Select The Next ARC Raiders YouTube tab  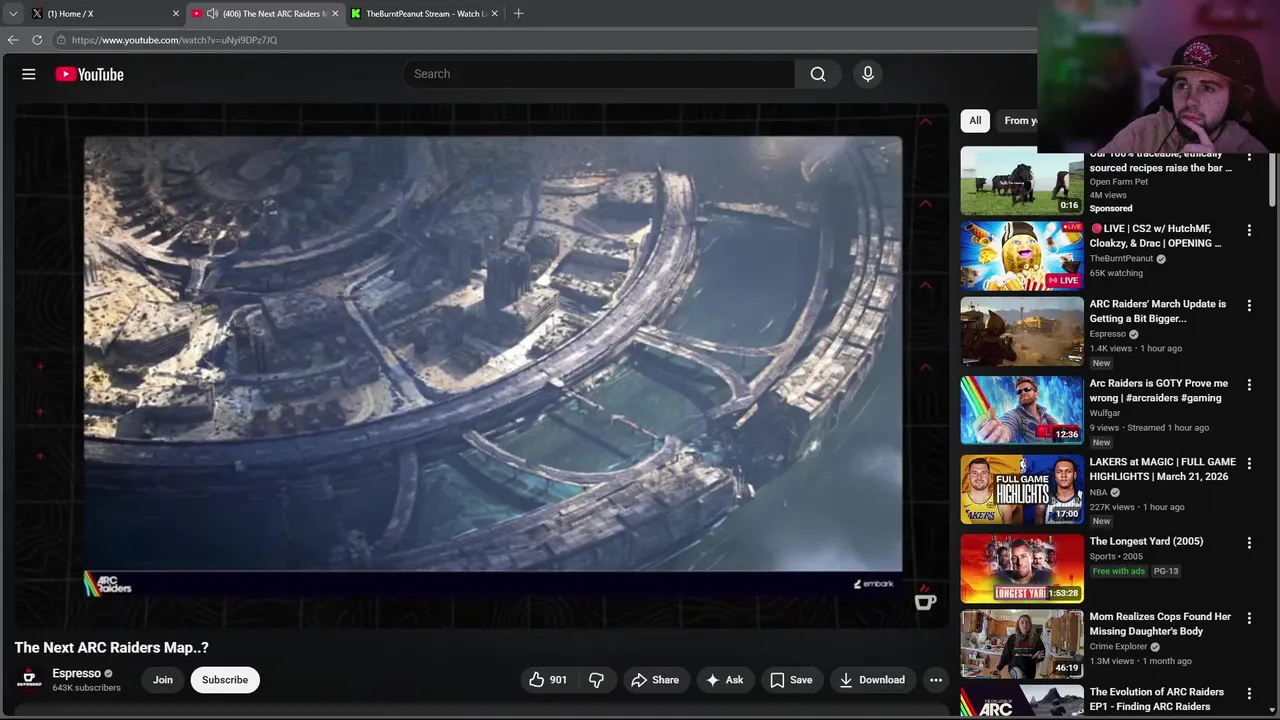[x=266, y=14]
